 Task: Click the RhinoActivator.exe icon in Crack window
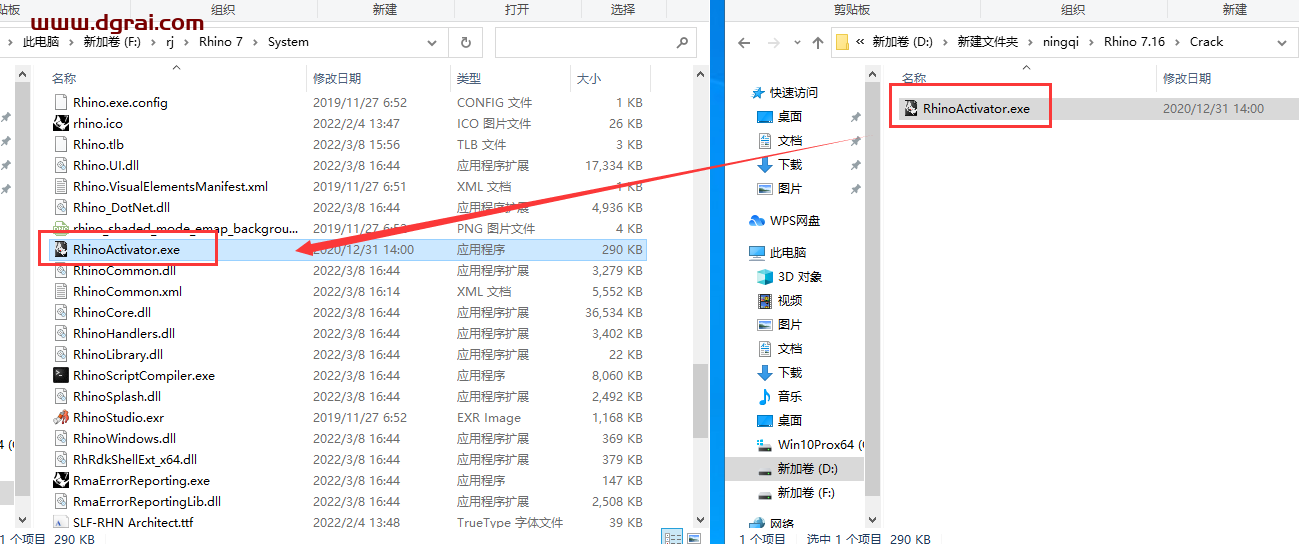(911, 108)
